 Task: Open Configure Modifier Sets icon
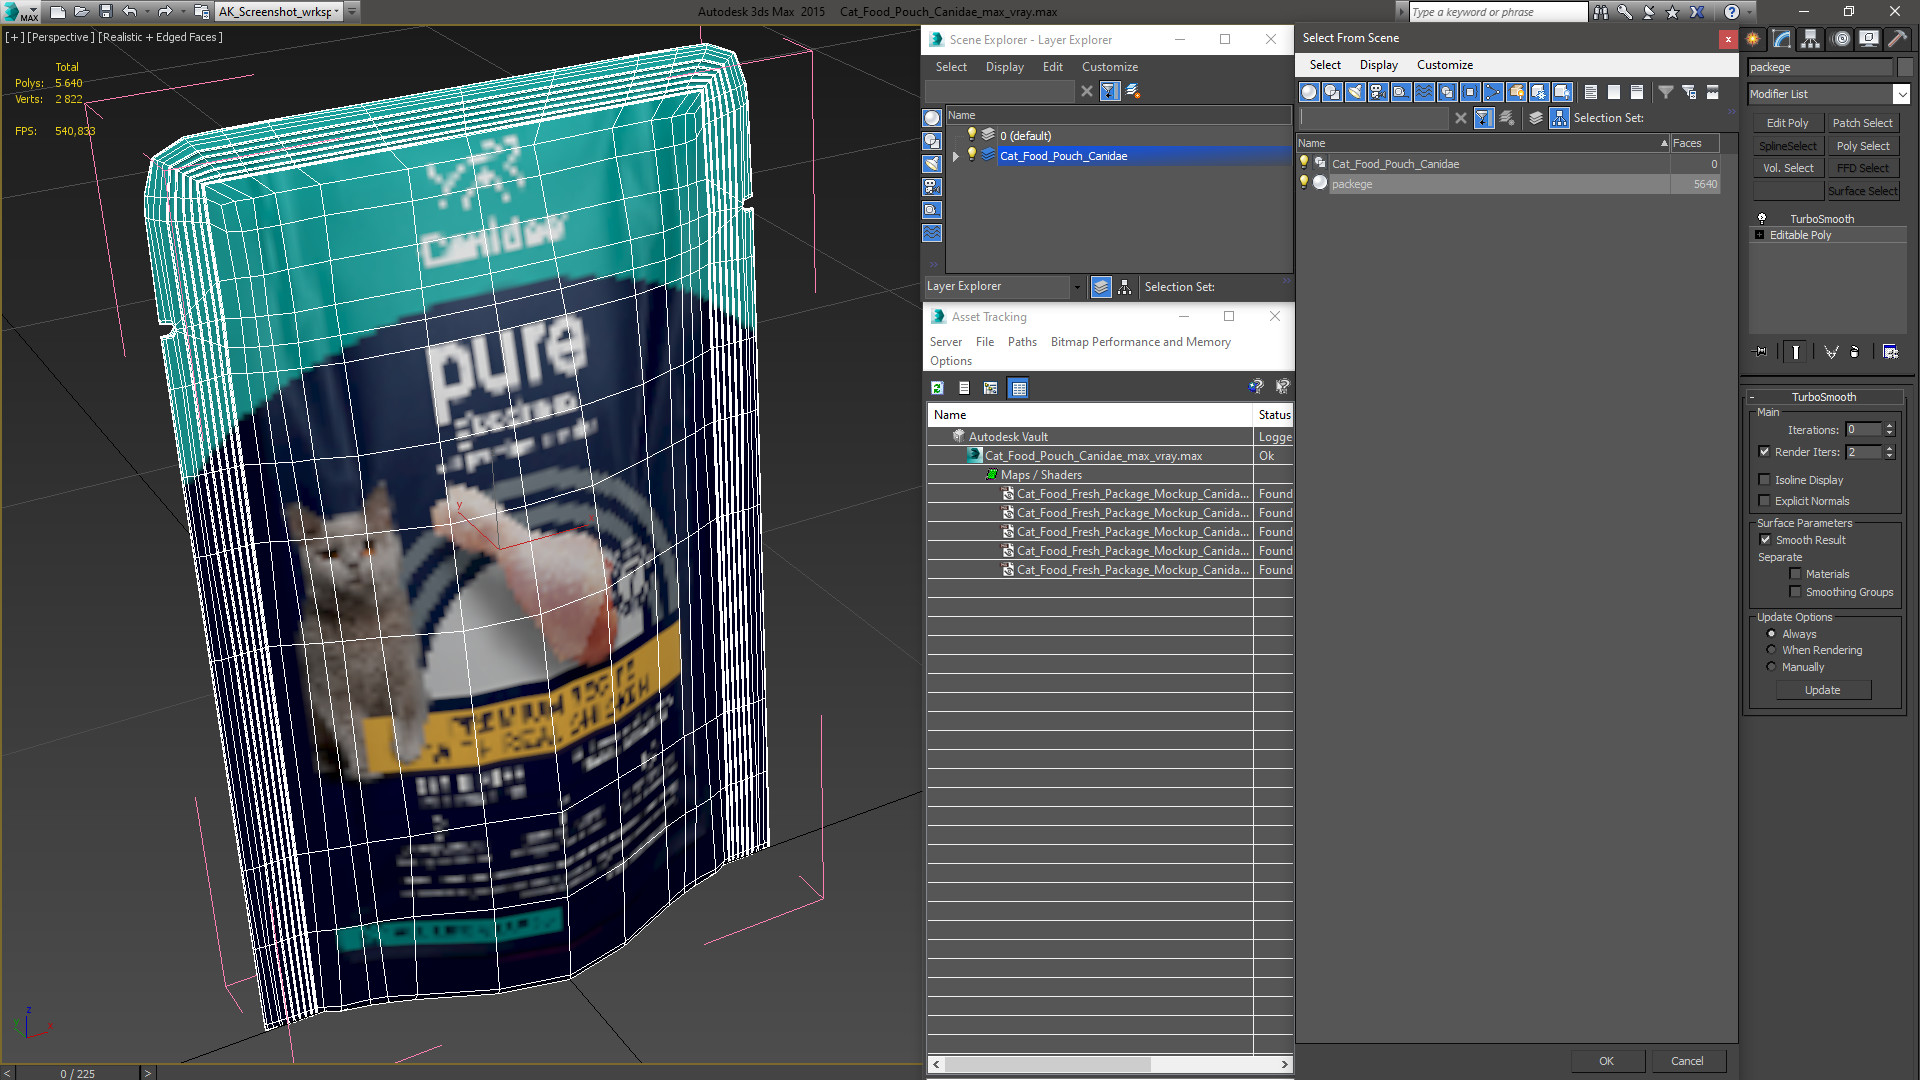1890,352
